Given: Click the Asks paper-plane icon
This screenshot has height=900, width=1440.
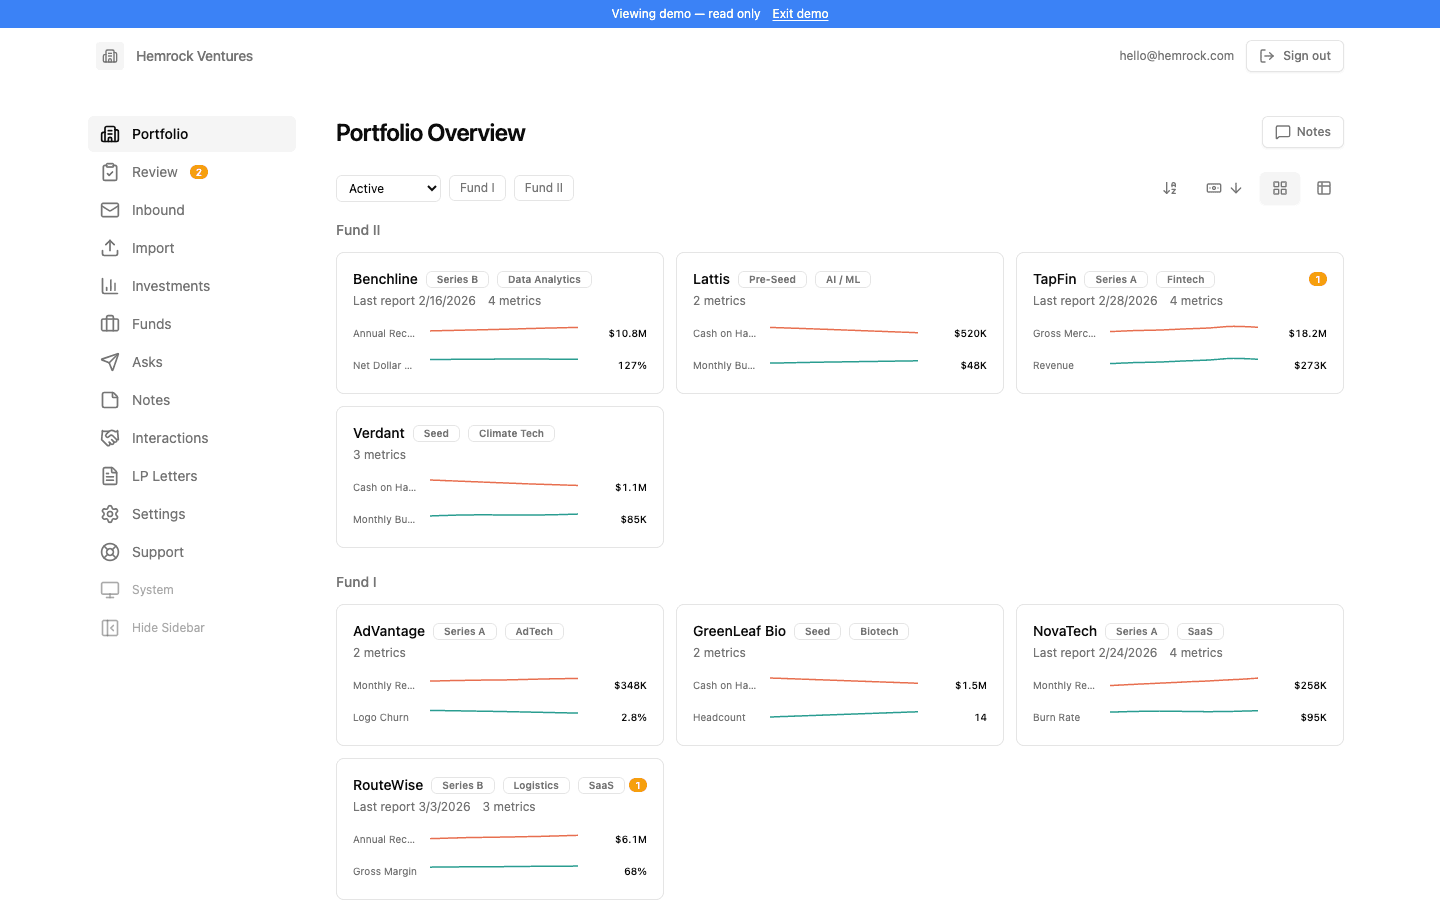Looking at the screenshot, I should (110, 362).
